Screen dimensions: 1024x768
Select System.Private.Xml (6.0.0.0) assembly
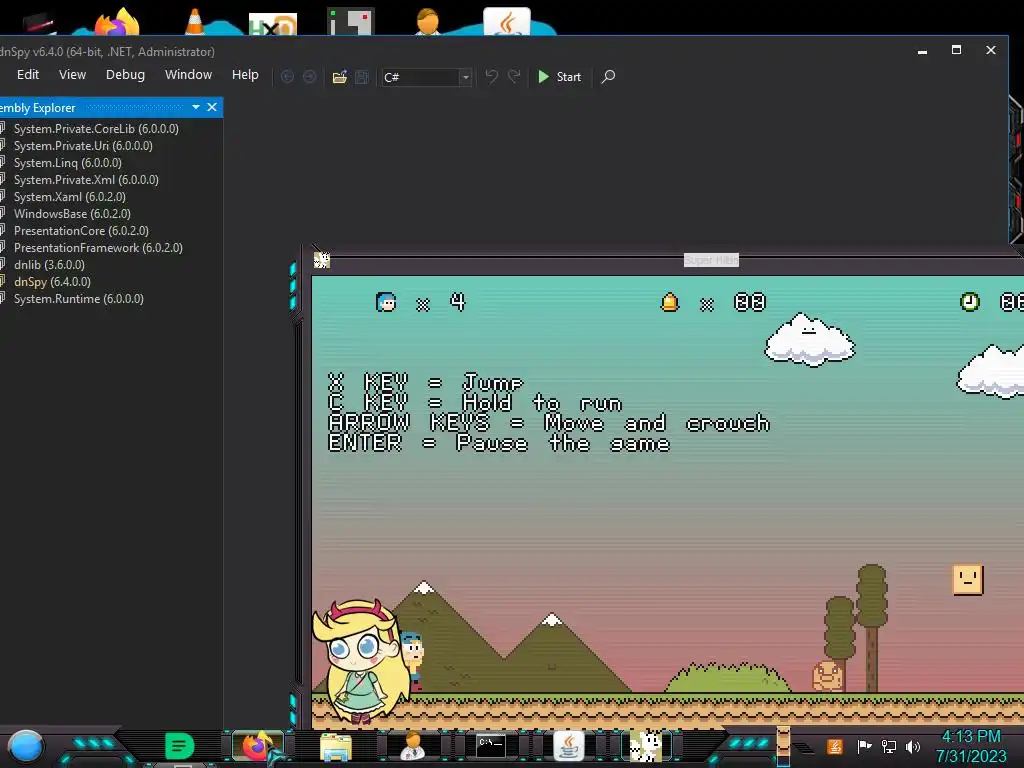86,180
